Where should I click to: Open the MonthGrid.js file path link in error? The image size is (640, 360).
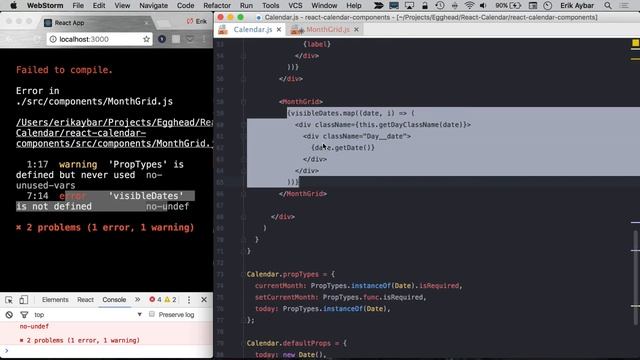point(114,133)
